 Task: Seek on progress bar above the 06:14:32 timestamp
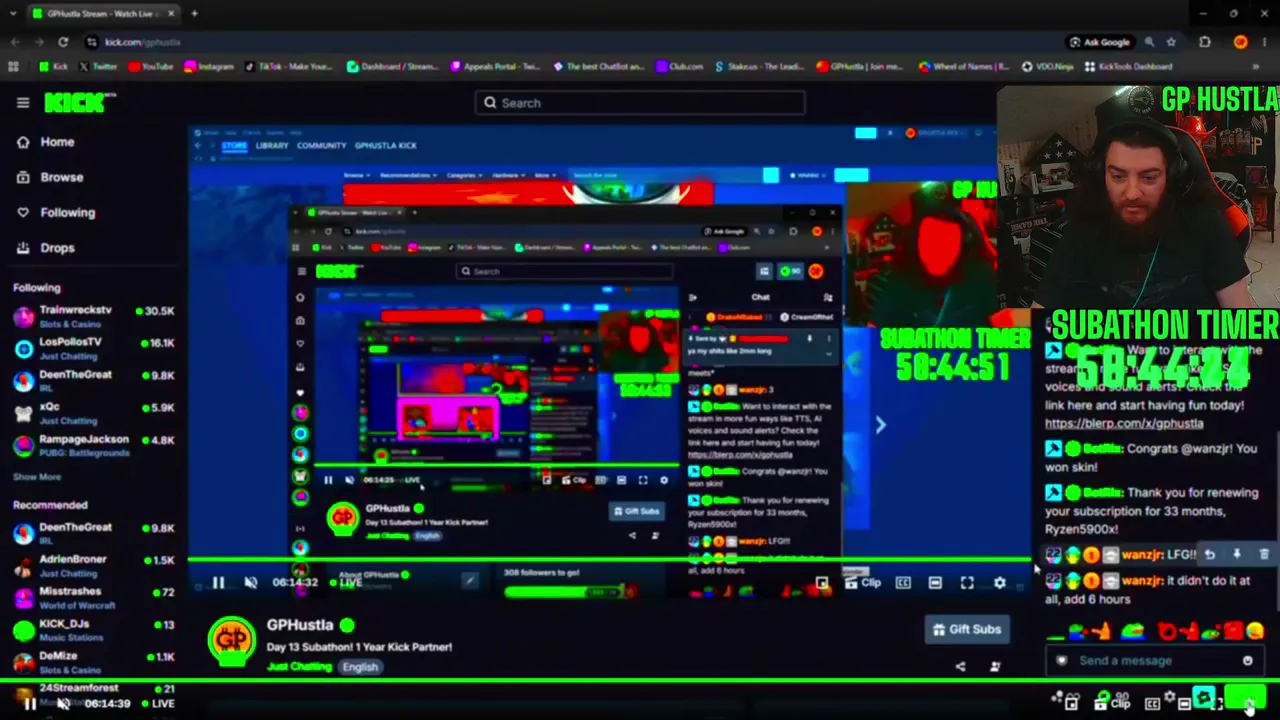click(610, 560)
